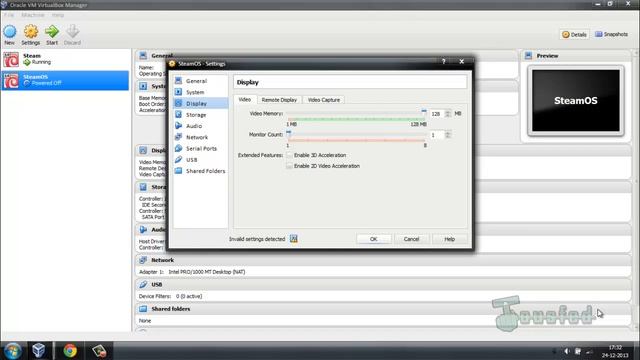Viewport: 640px width, 360px height.
Task: Click the New virtual machine toolbar icon
Action: click(9, 31)
